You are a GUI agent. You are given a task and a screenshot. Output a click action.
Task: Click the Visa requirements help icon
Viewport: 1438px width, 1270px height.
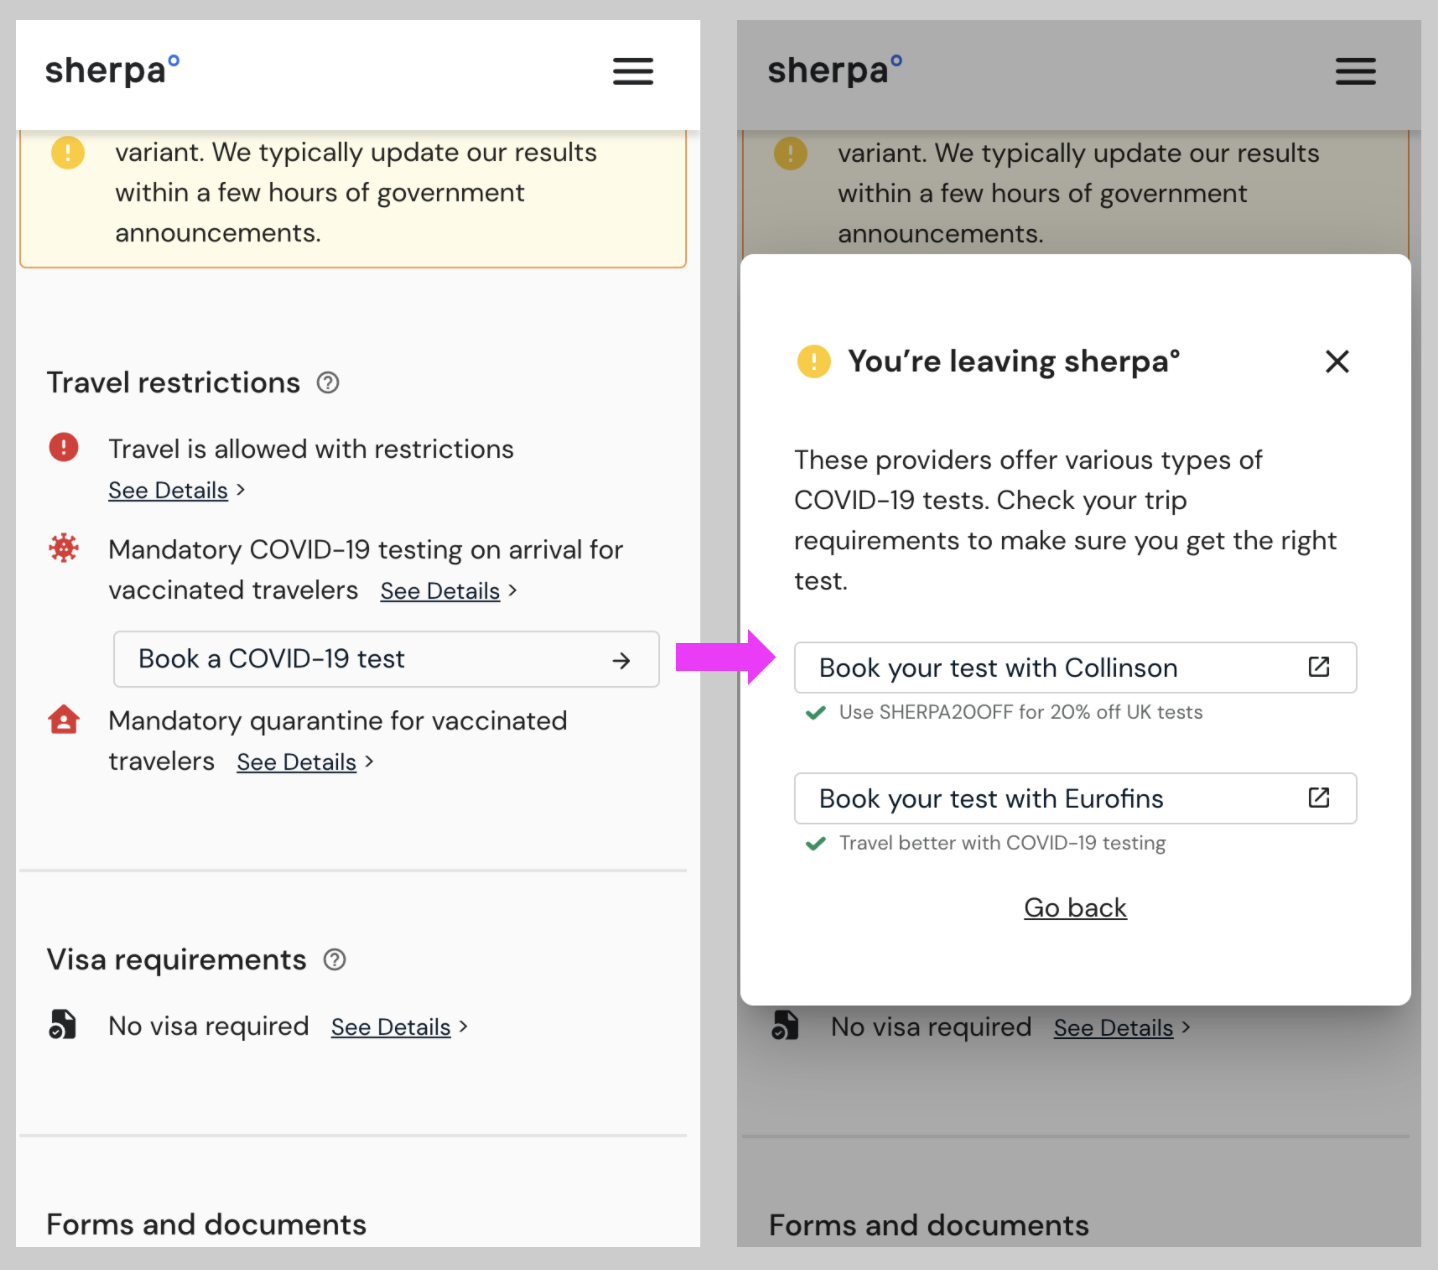[335, 960]
